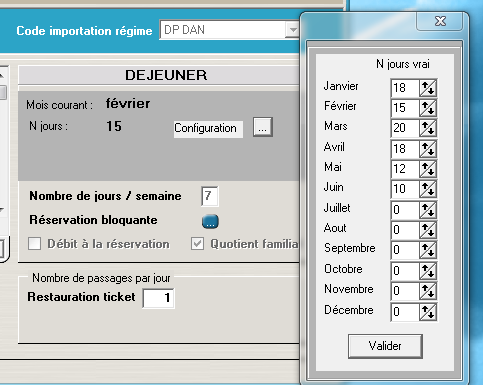Click the Septembre spinner arrows icon
The height and width of the screenshot is (385, 483).
(x=428, y=250)
